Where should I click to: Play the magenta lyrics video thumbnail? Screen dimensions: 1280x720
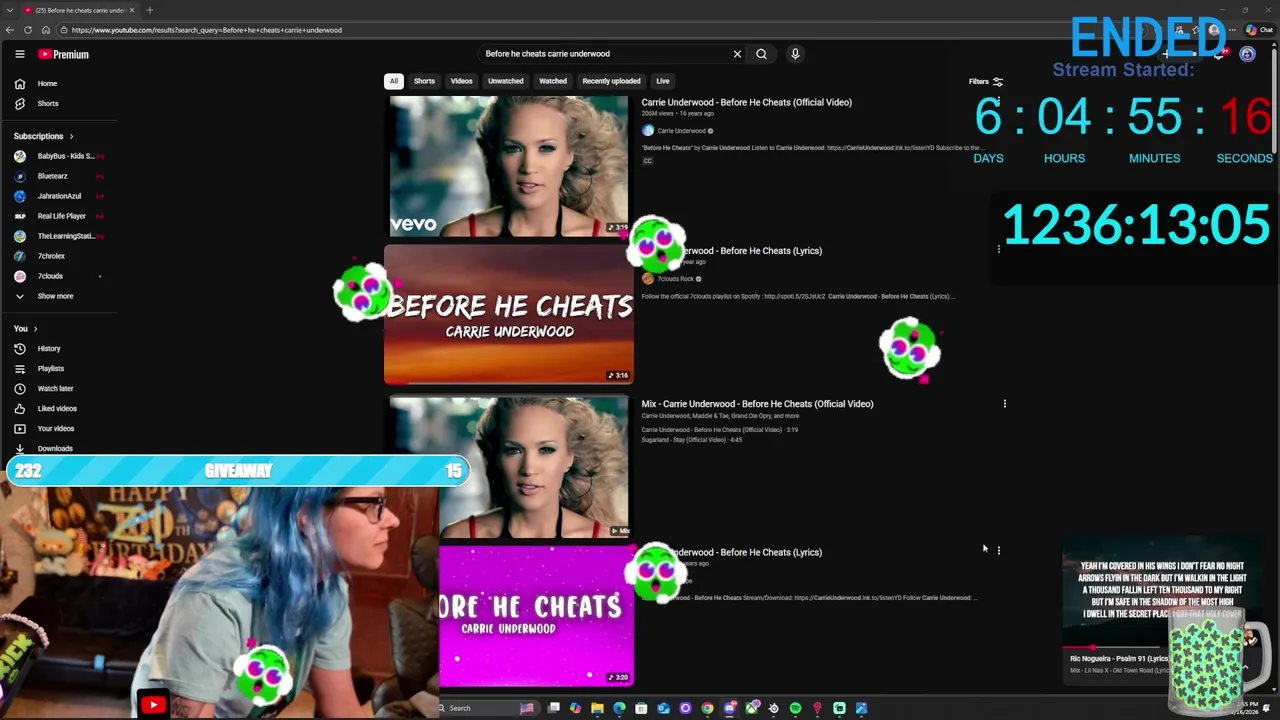536,616
